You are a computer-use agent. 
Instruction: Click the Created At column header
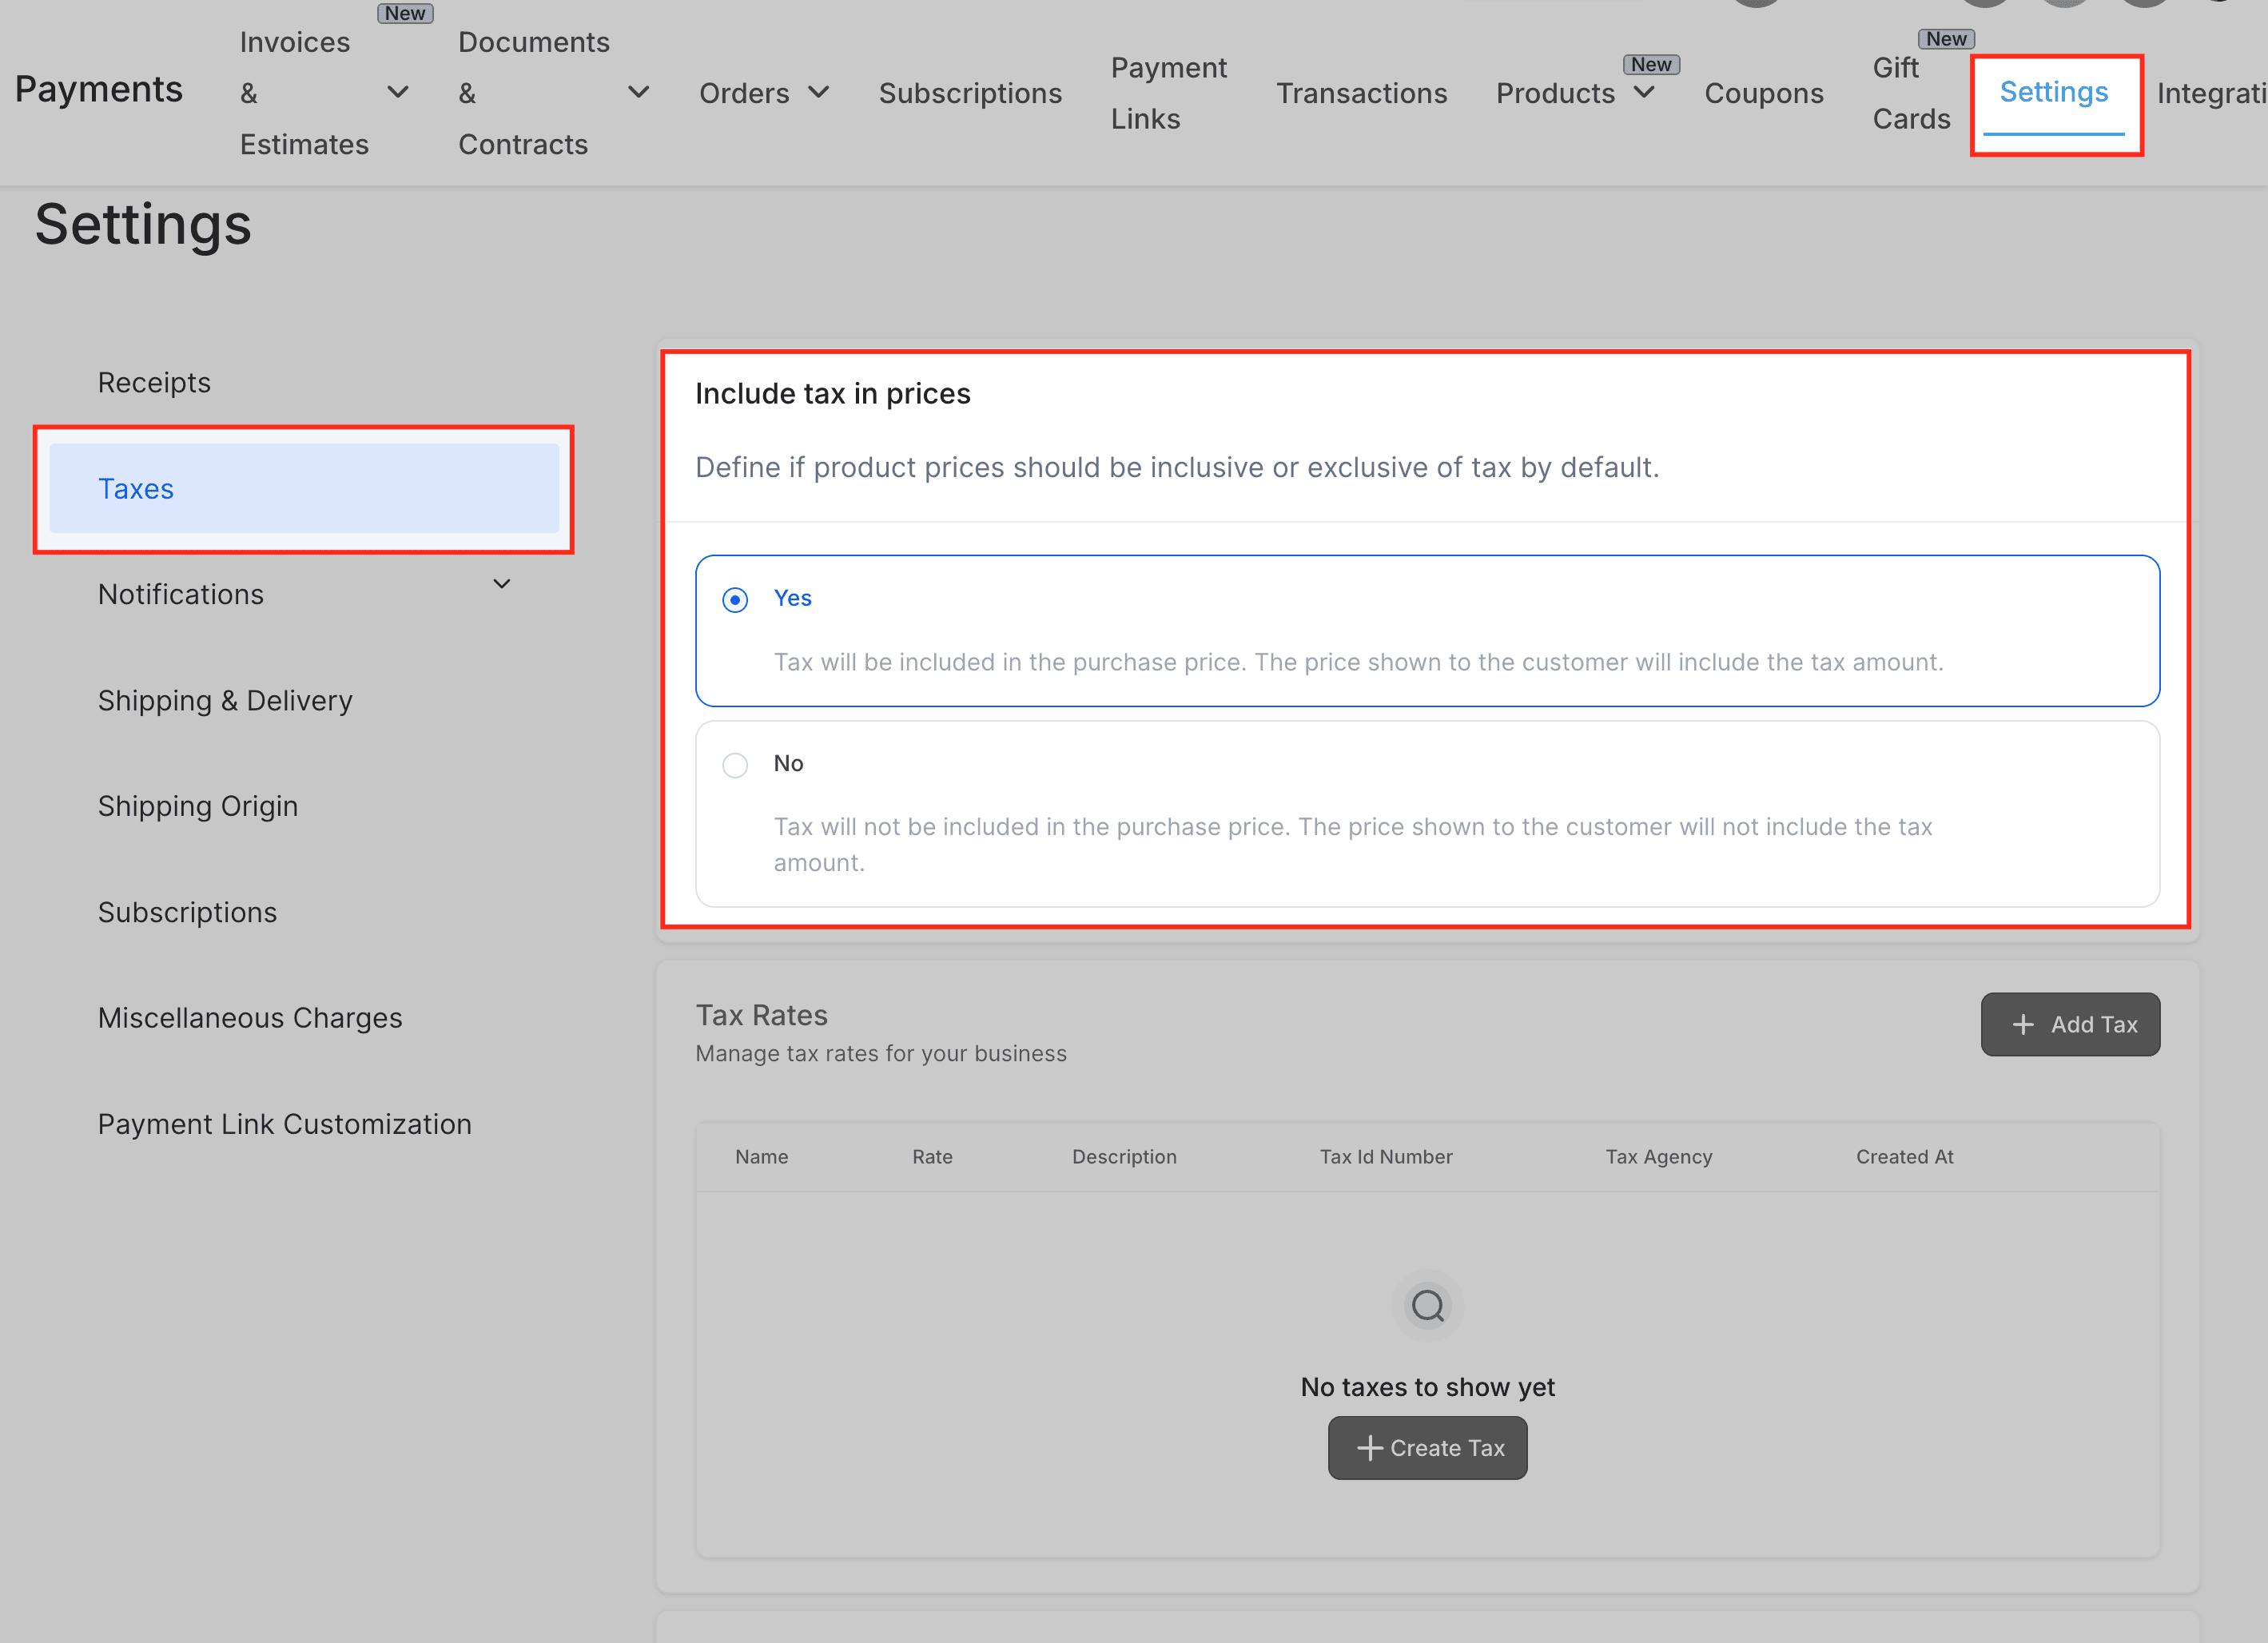[1904, 1157]
